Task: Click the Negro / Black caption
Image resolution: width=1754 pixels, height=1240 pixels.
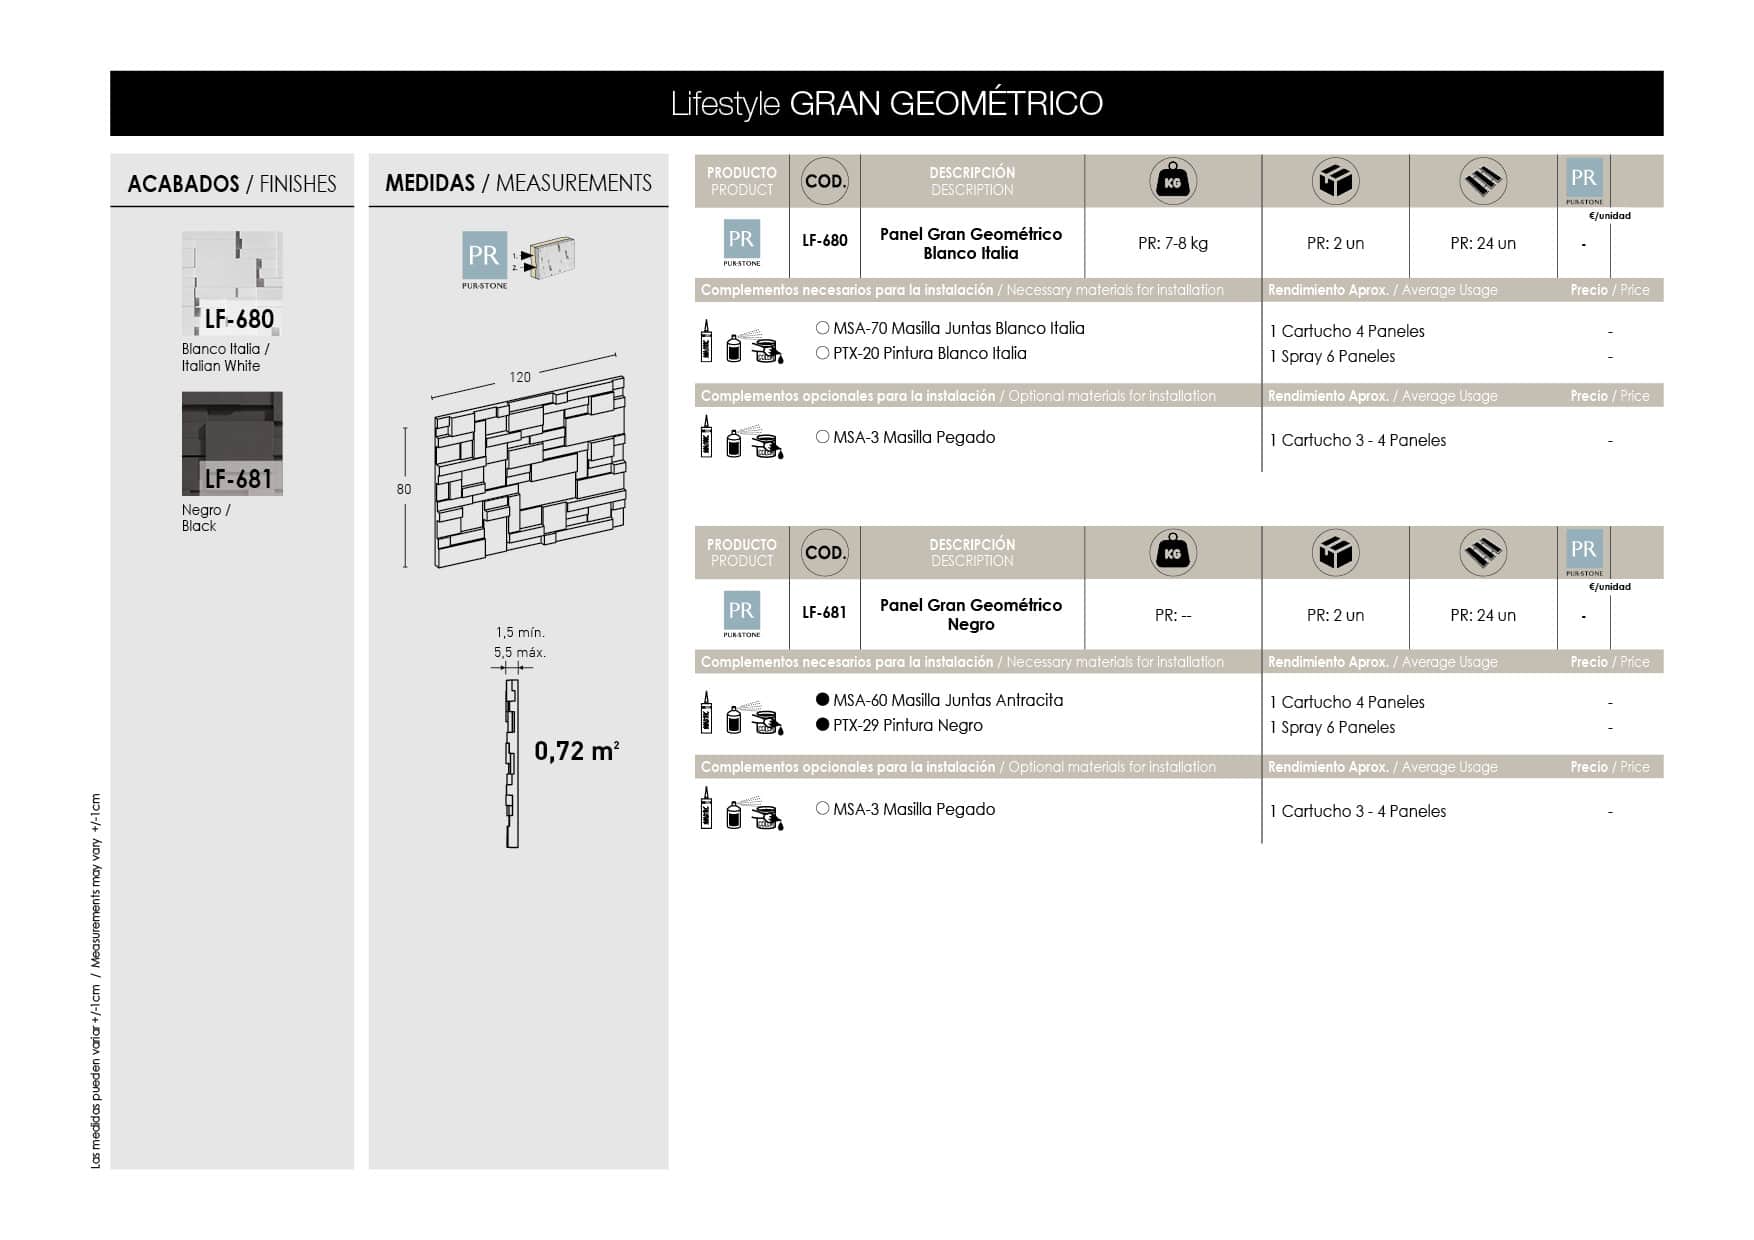Action: (x=206, y=518)
